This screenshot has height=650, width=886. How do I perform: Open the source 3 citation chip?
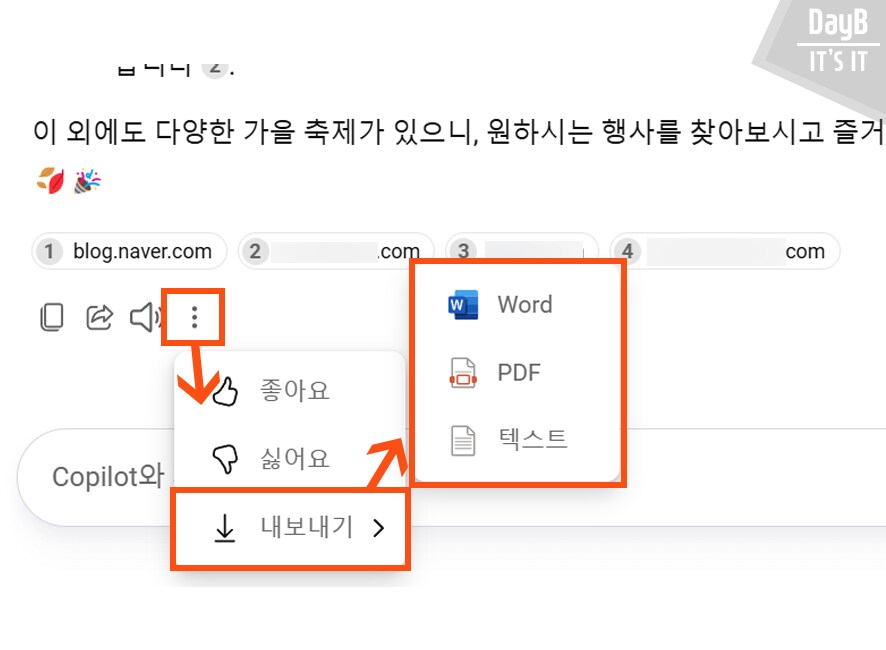pos(522,251)
